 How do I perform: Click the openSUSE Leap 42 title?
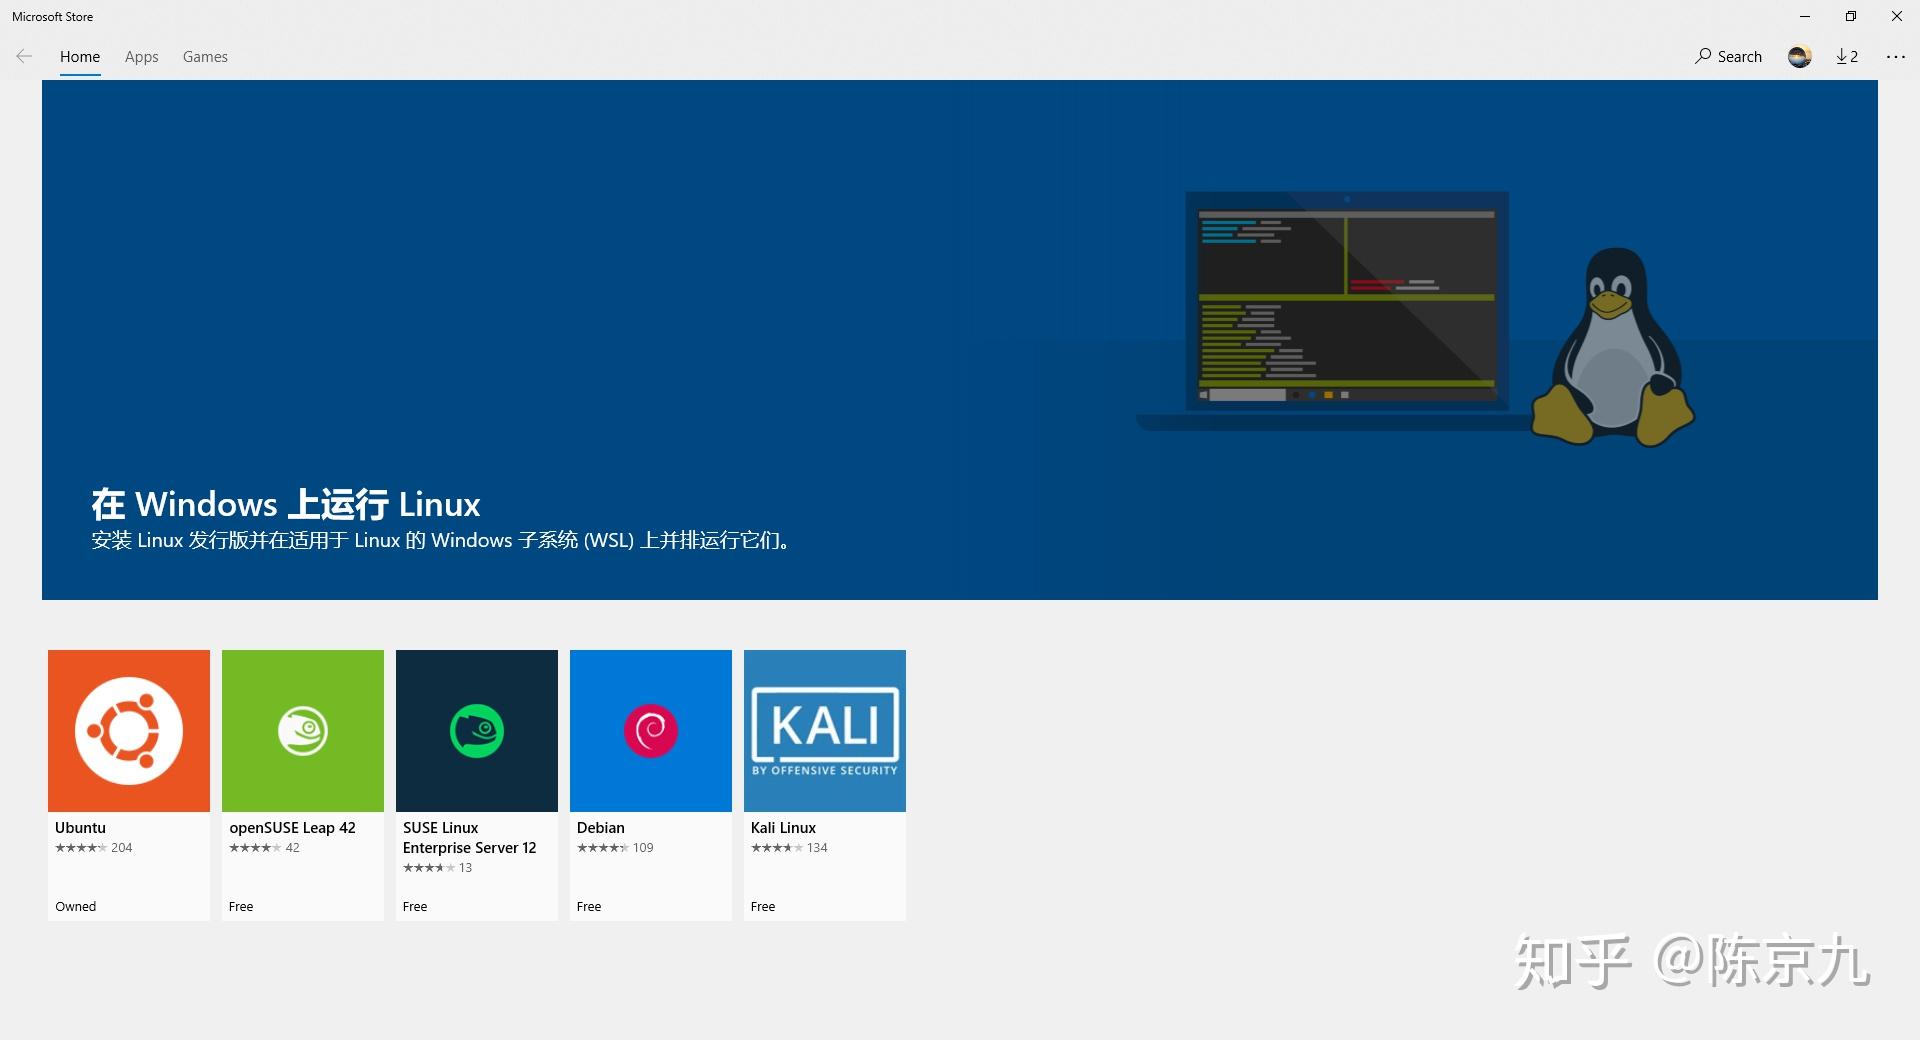(292, 828)
